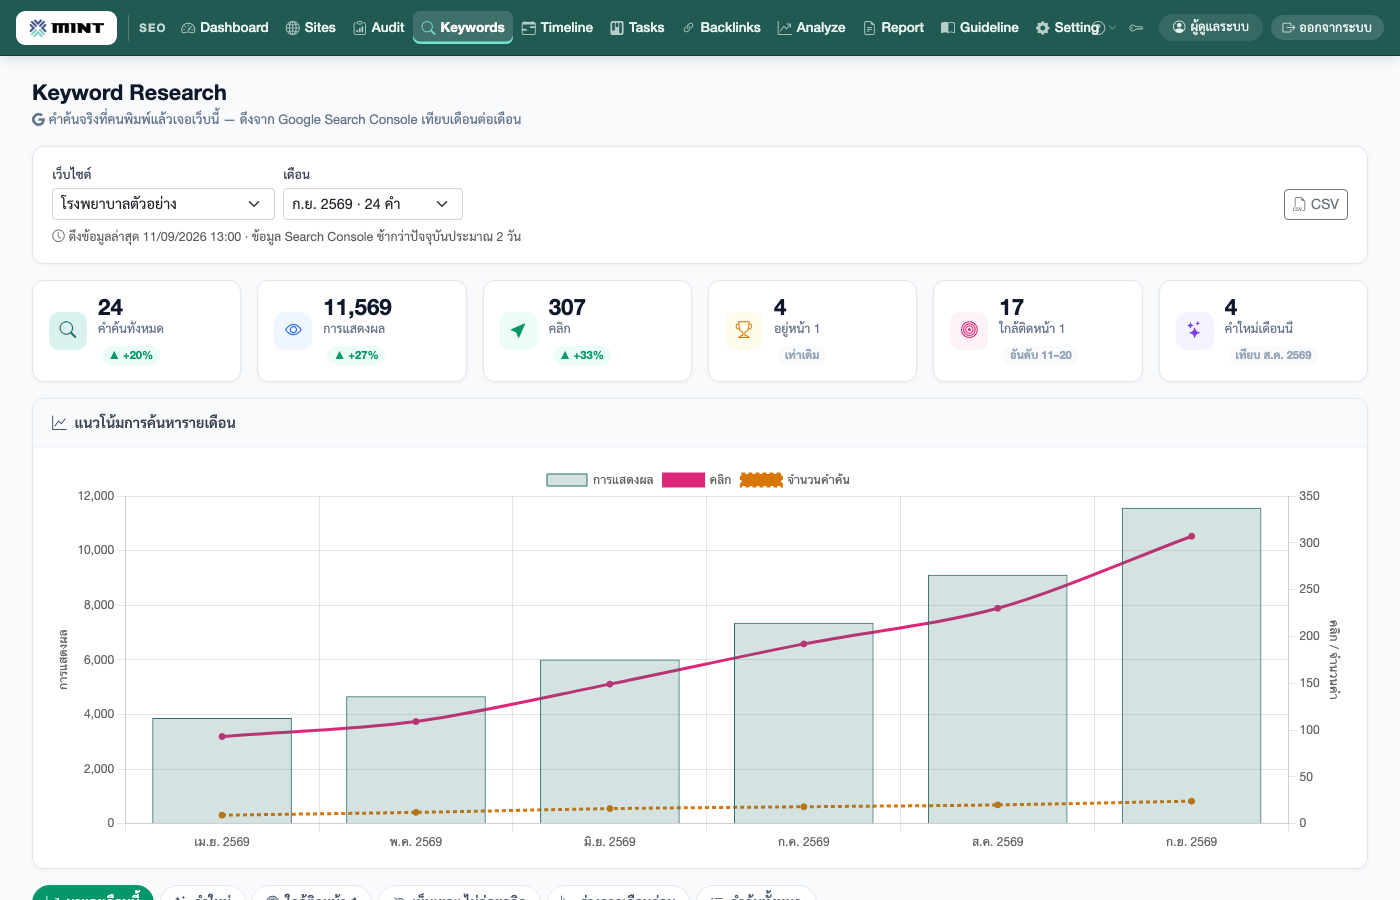
Task: Toggle the การแสดงผล series in the chart legend
Action: (599, 480)
